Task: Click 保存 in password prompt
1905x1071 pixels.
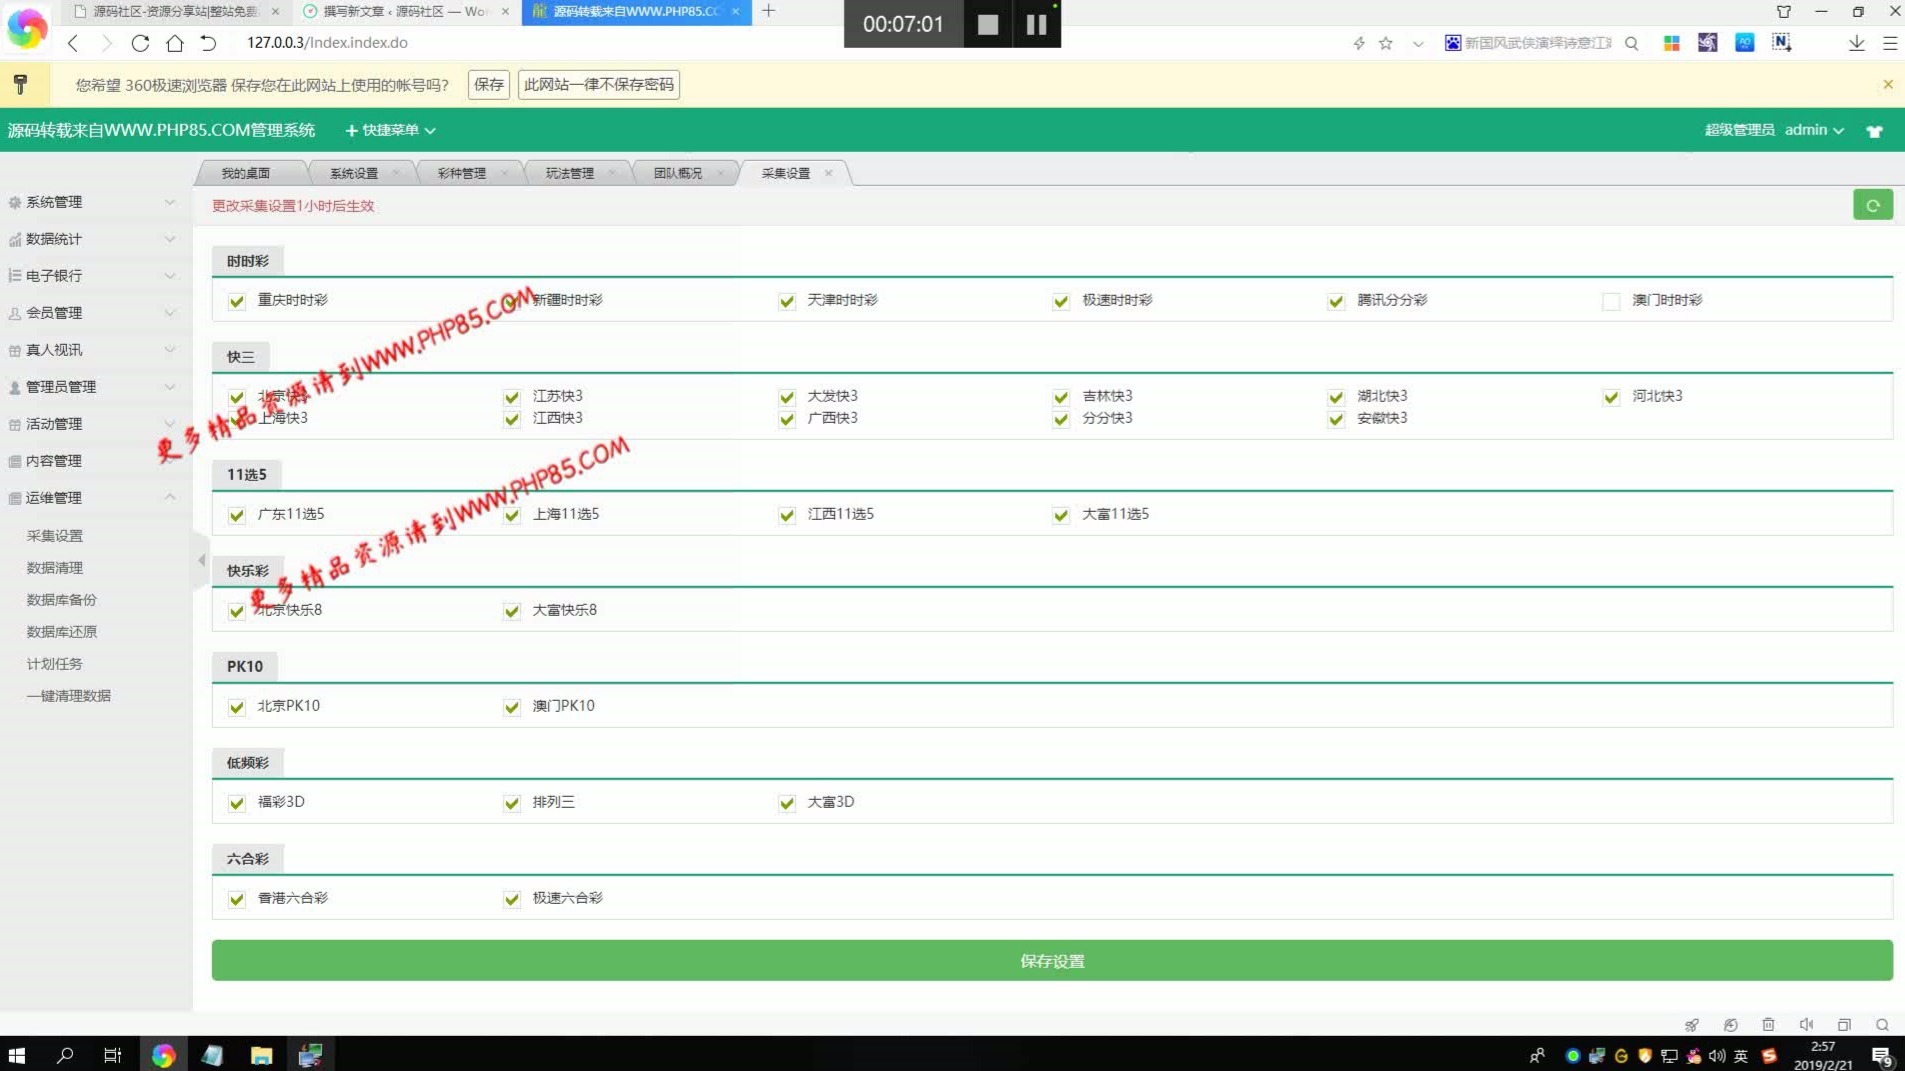Action: [x=489, y=85]
